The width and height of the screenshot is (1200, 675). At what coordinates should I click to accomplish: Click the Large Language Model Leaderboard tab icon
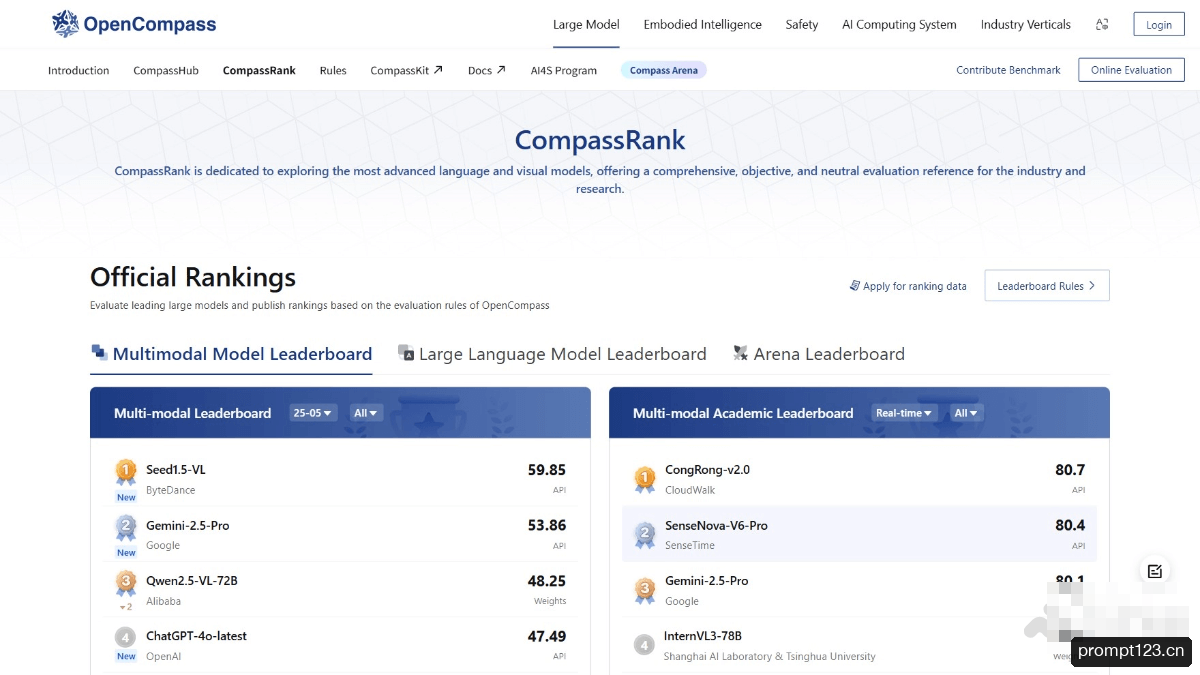(x=406, y=353)
